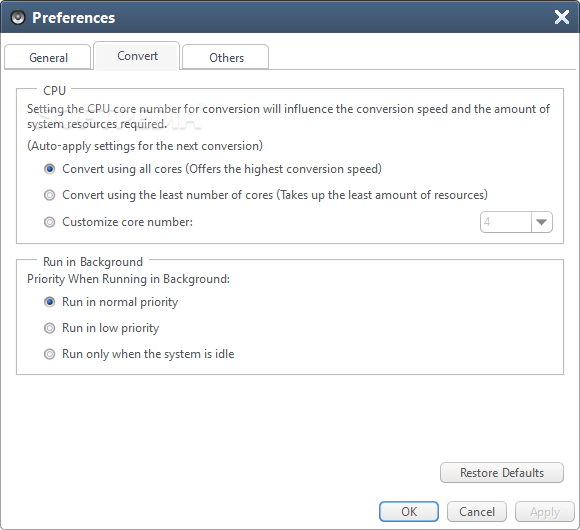Click the core number field showing 4

coord(506,222)
